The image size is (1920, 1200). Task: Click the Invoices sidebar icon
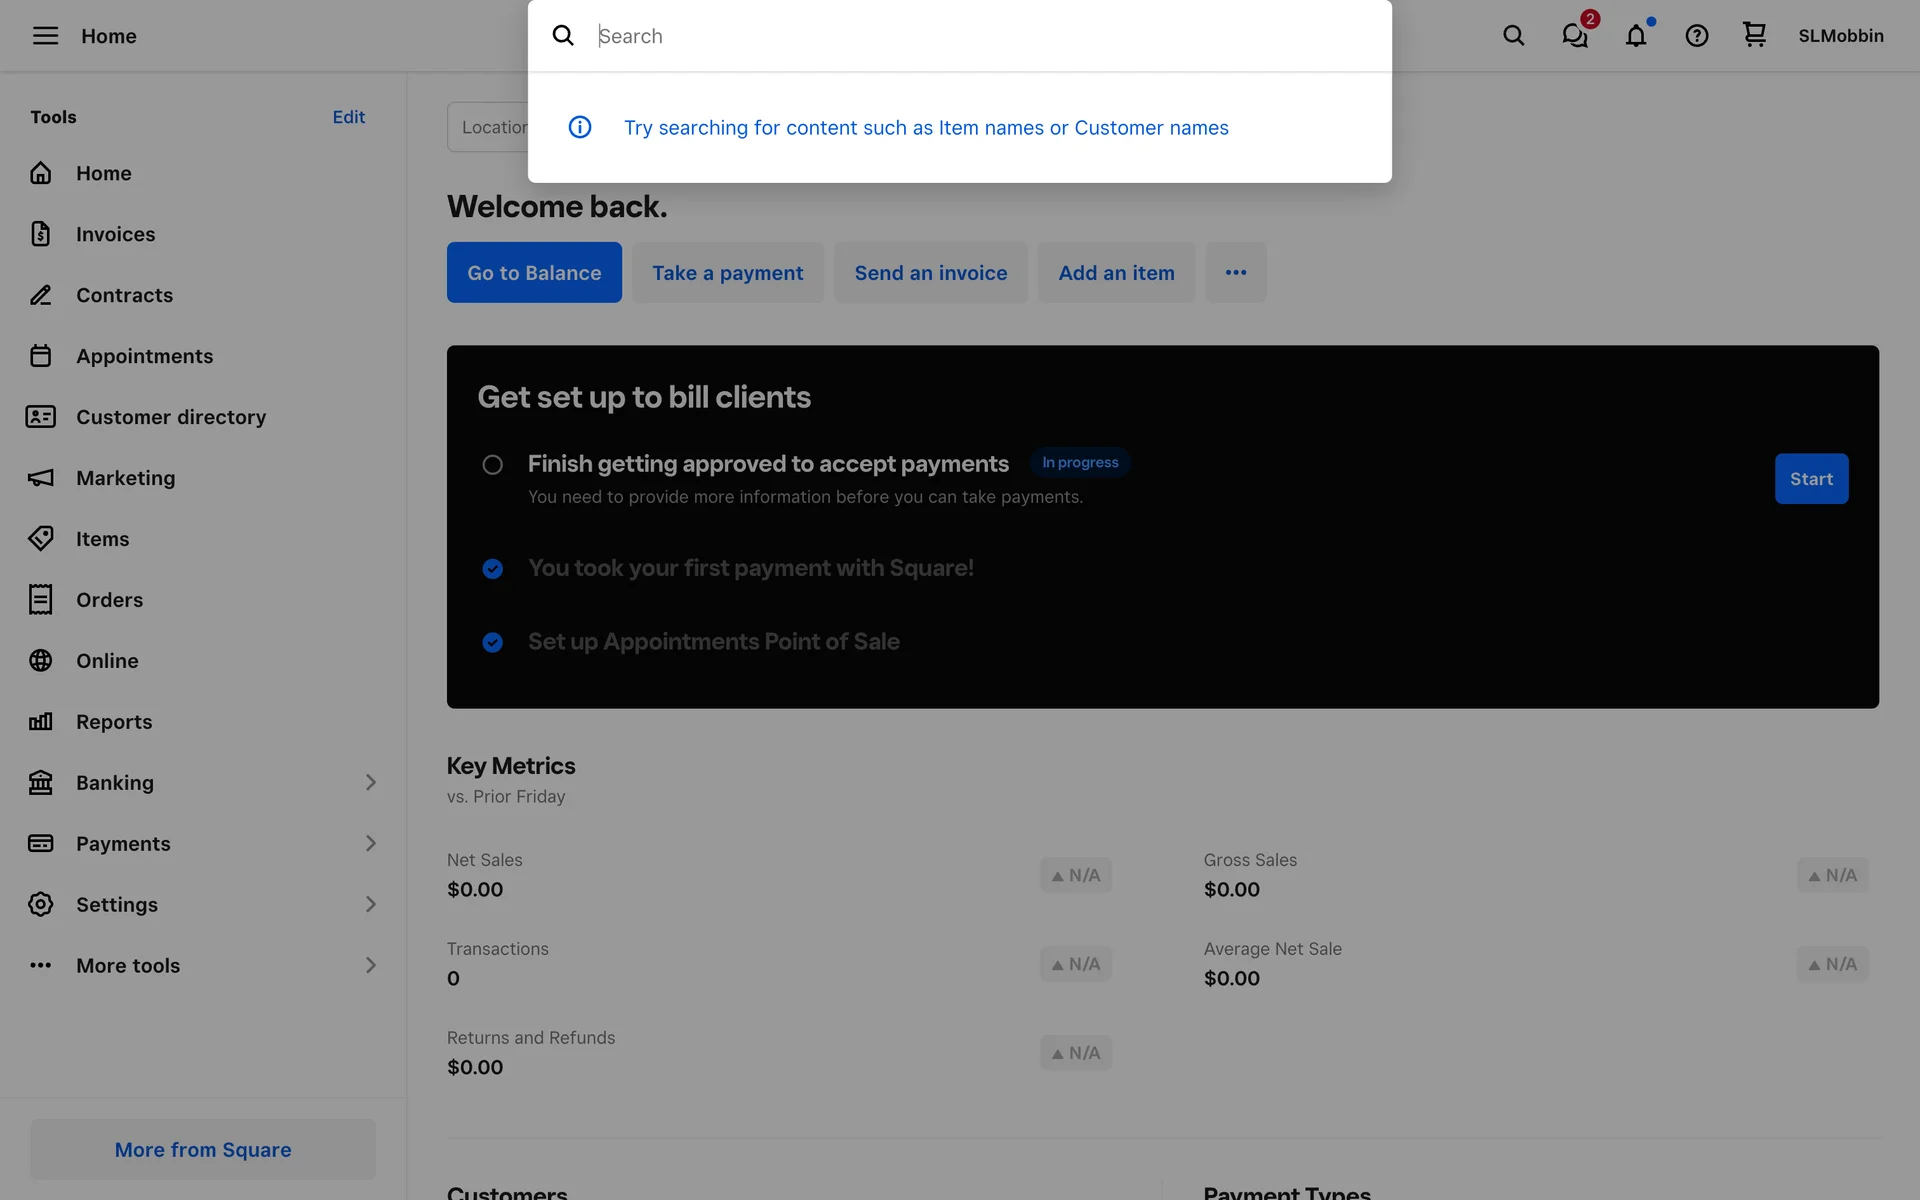click(41, 234)
